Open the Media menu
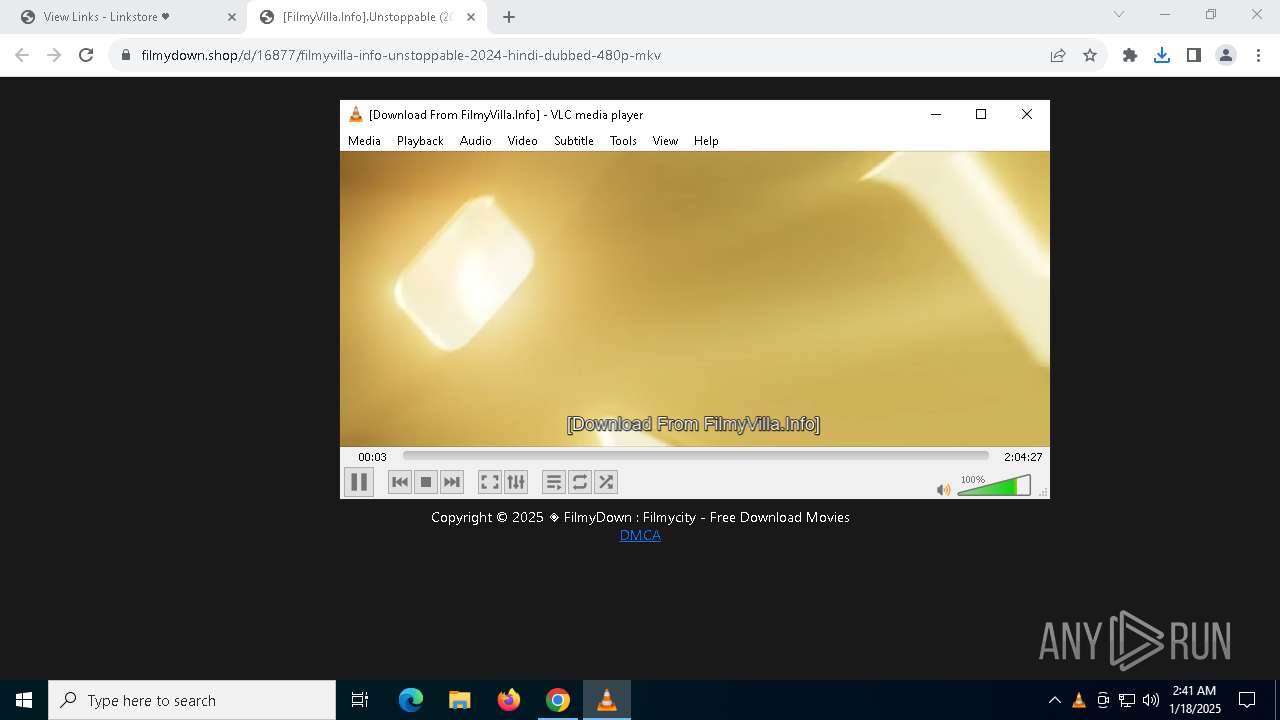Image resolution: width=1280 pixels, height=720 pixels. 364,141
